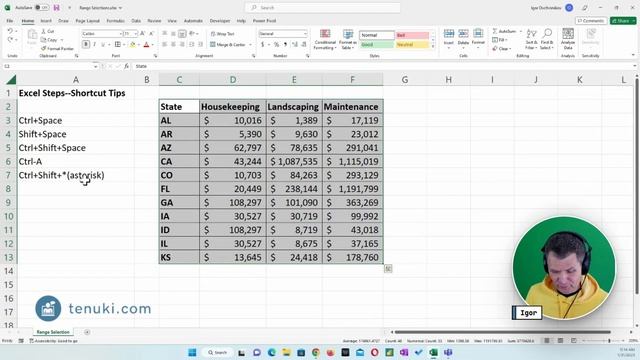640x360 pixels.
Task: Apply the Neutral cell style
Action: coord(412,44)
